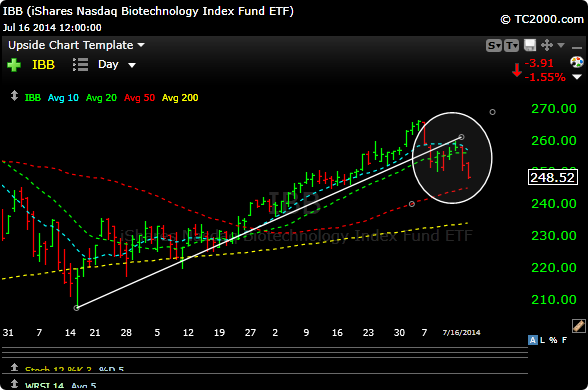Click the 27 date axis label
This screenshot has width=588, height=390.
pyautogui.click(x=250, y=333)
